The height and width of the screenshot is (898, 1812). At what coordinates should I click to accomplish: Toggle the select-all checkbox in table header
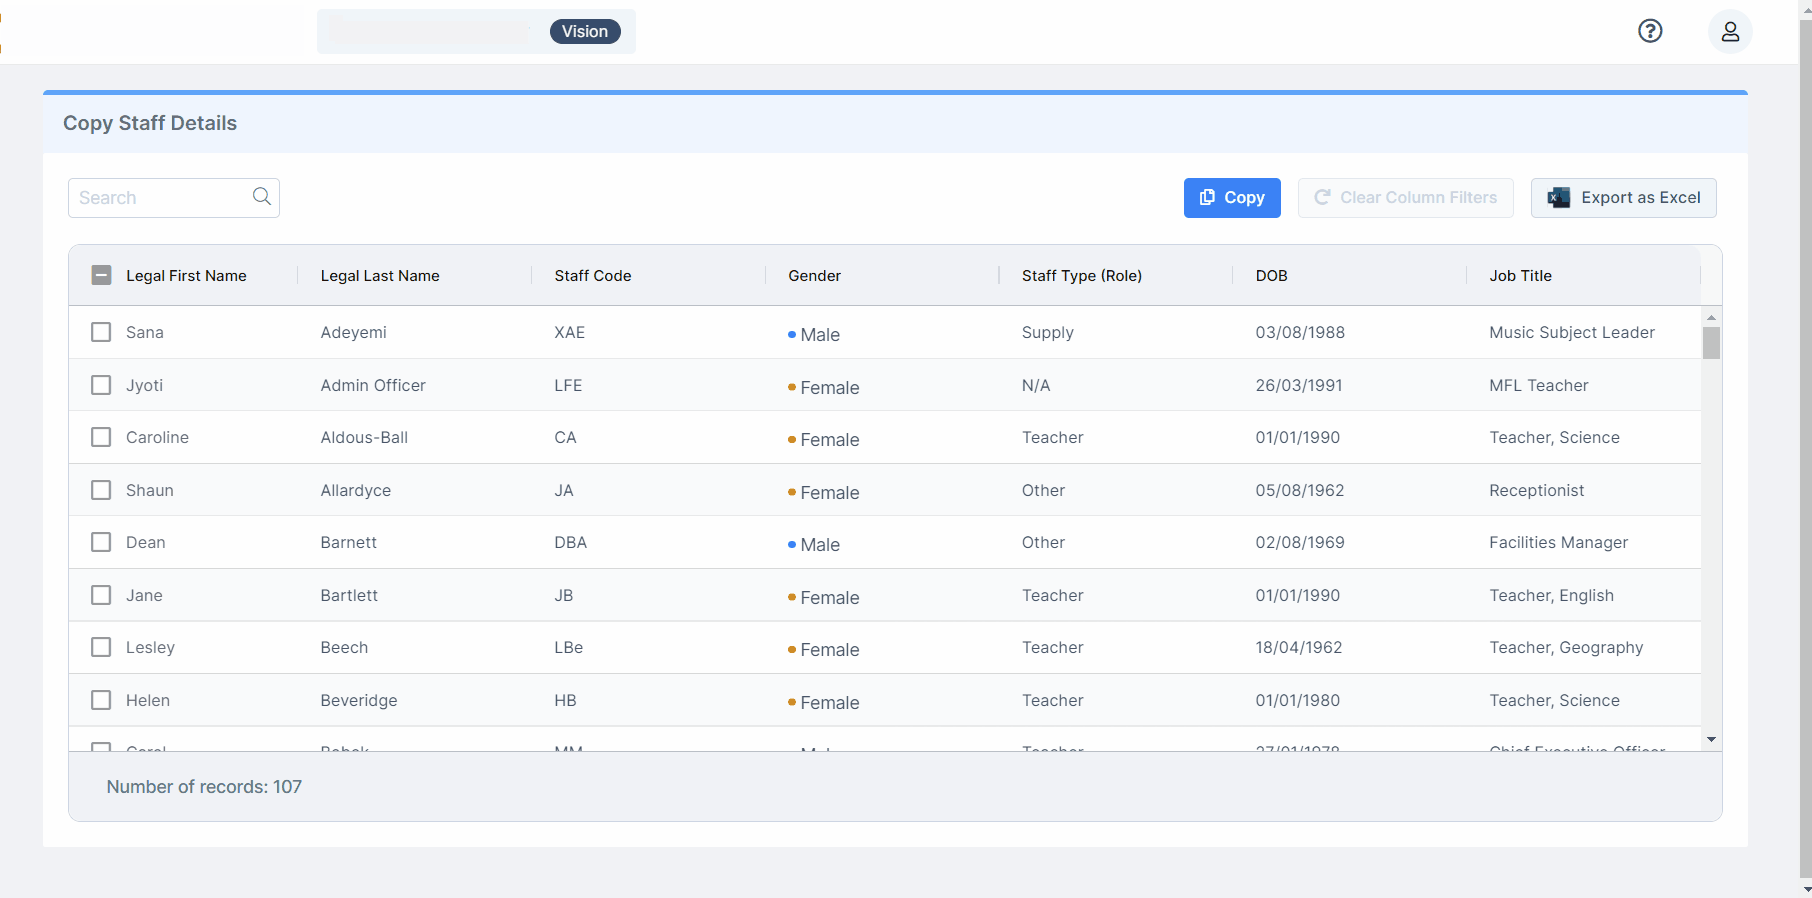coord(101,275)
